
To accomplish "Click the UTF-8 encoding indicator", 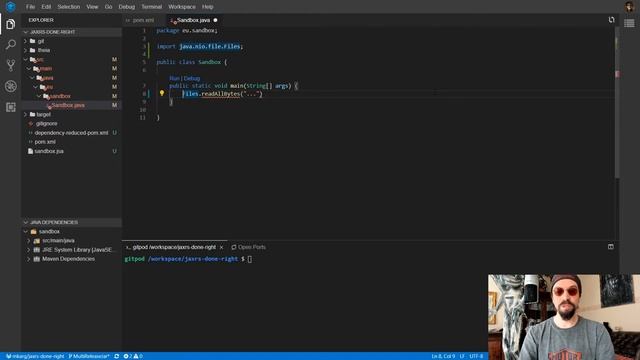I will tap(476, 356).
